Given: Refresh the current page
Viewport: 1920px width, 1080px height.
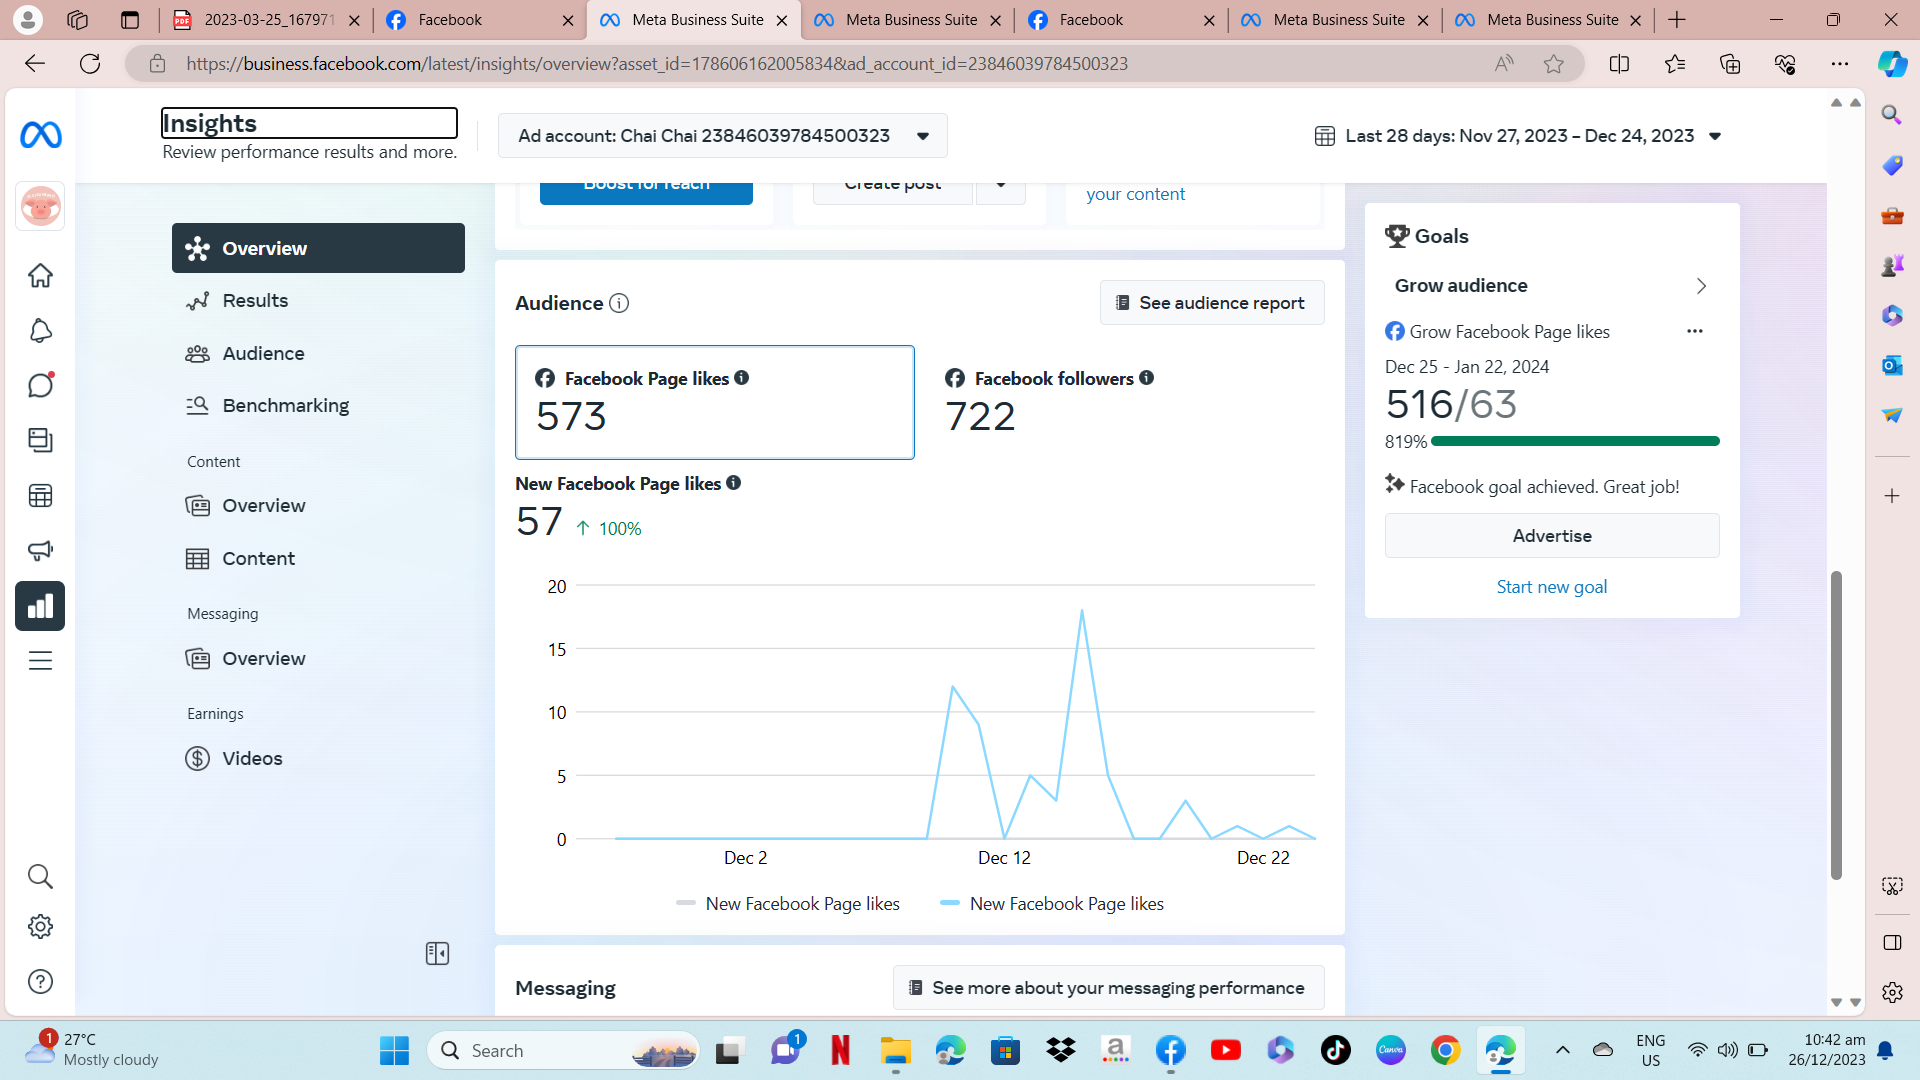Looking at the screenshot, I should (x=90, y=64).
